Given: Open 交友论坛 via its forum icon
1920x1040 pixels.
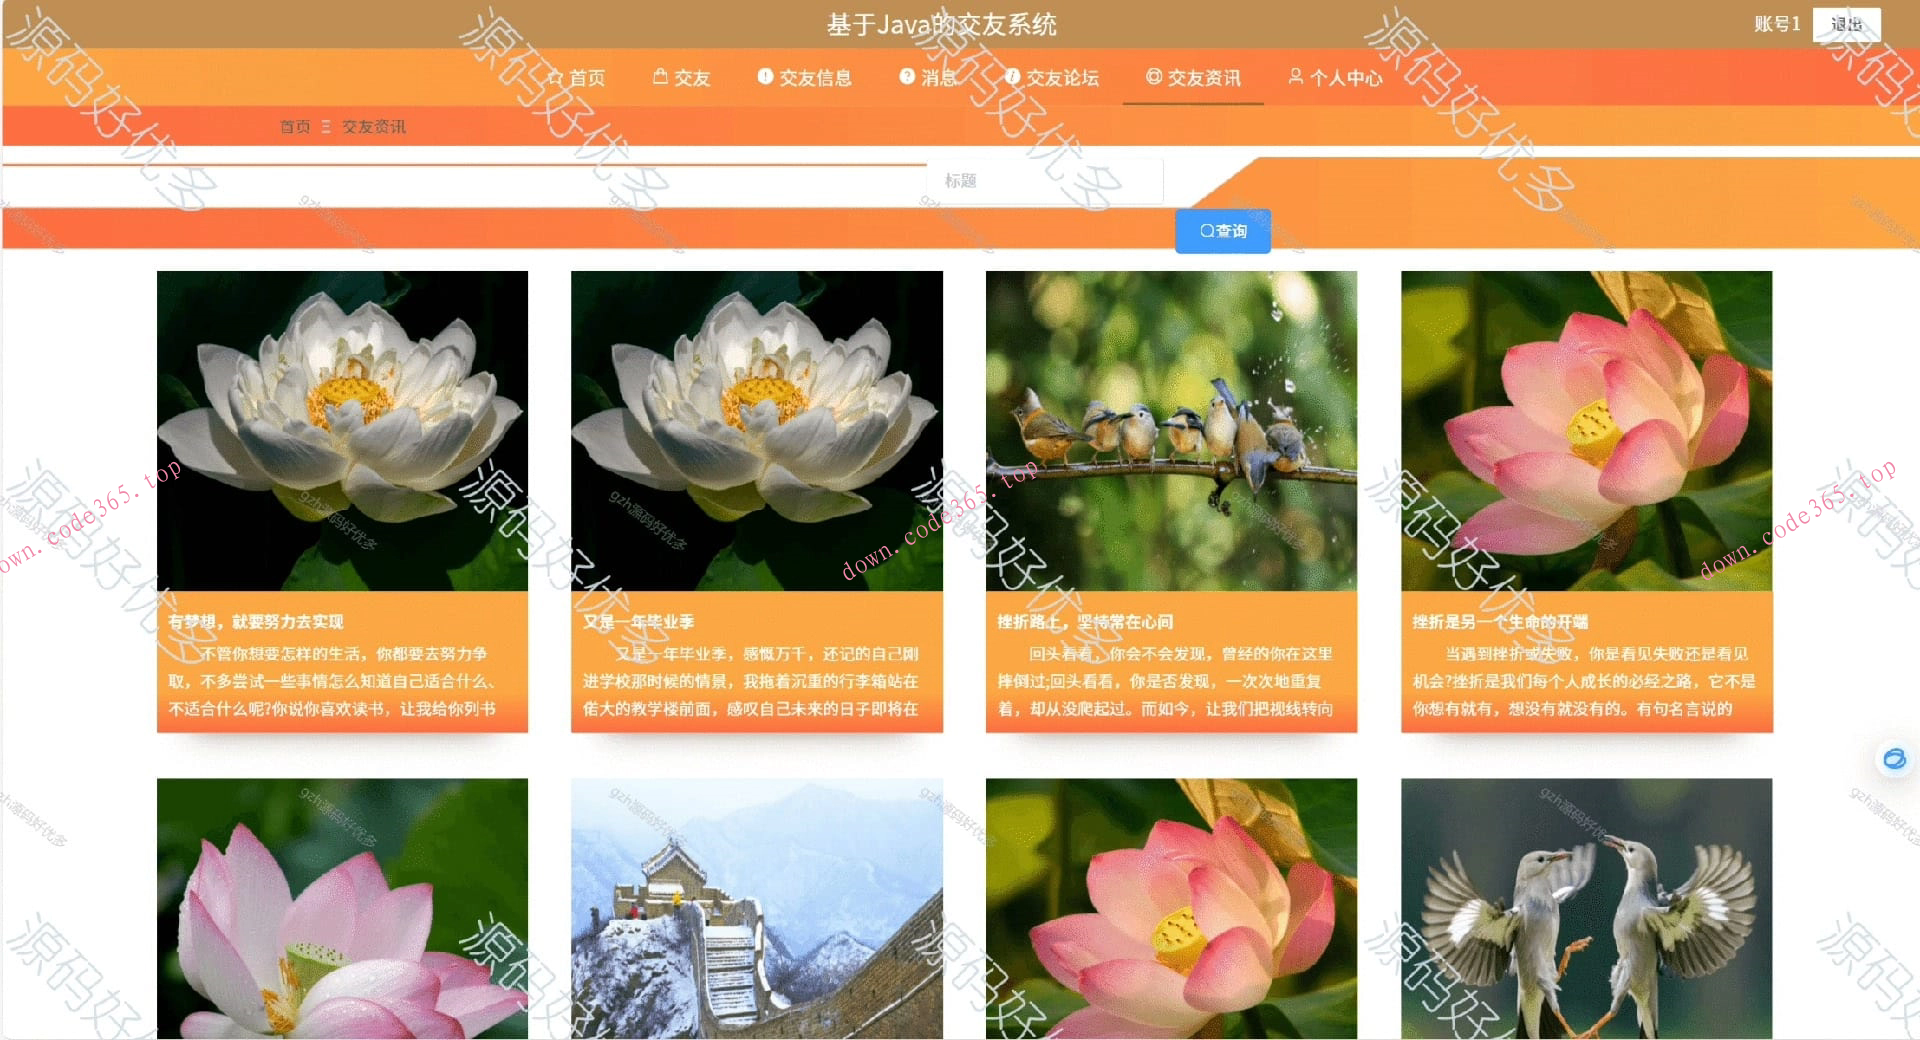Looking at the screenshot, I should [x=1012, y=77].
